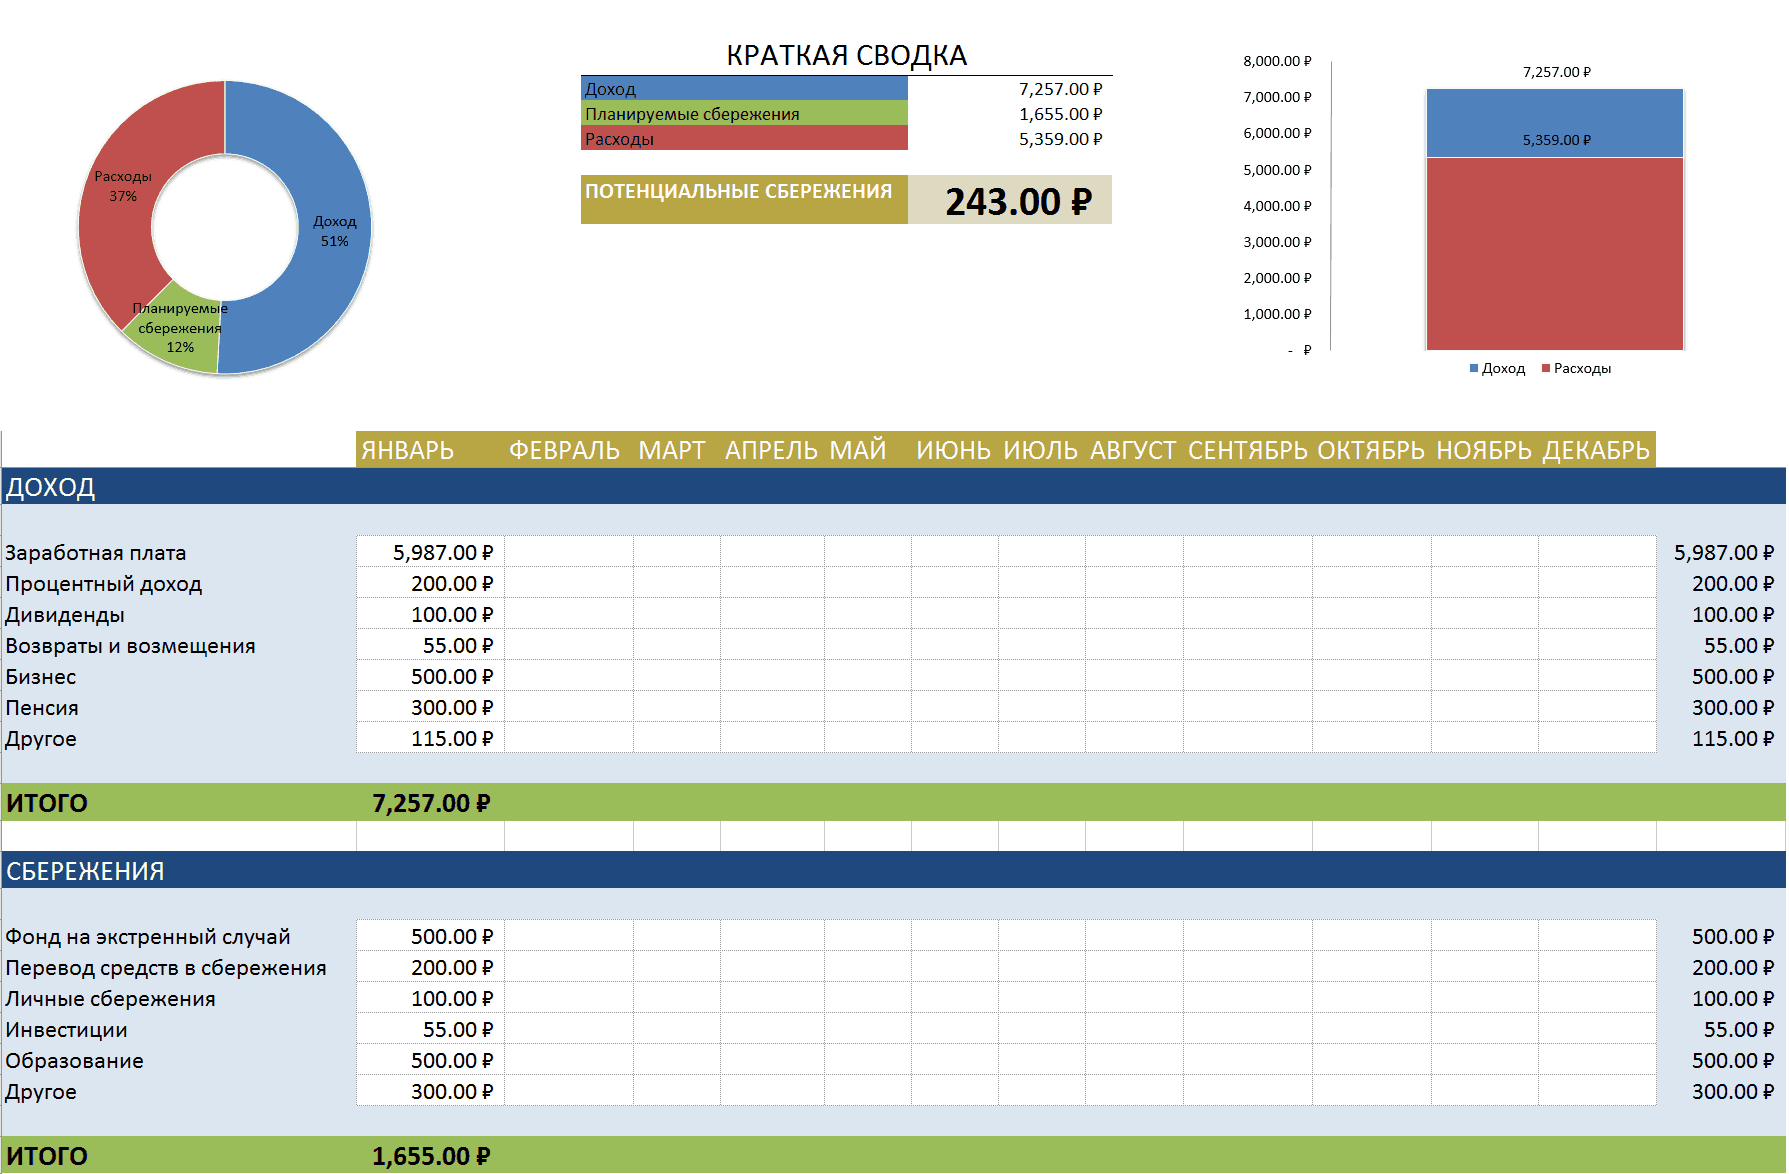The height and width of the screenshot is (1174, 1789).
Task: Click the empty February Заработная плата cell
Action: click(569, 552)
